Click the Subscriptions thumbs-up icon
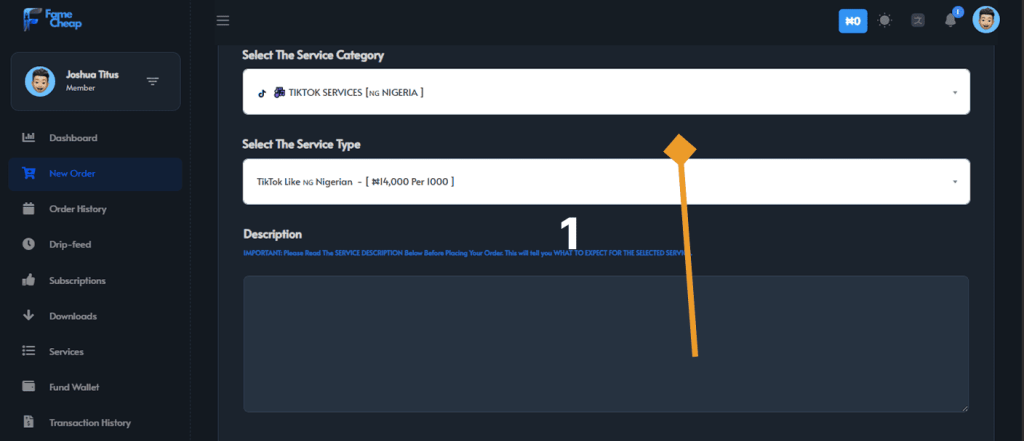This screenshot has height=441, width=1024. (x=28, y=280)
